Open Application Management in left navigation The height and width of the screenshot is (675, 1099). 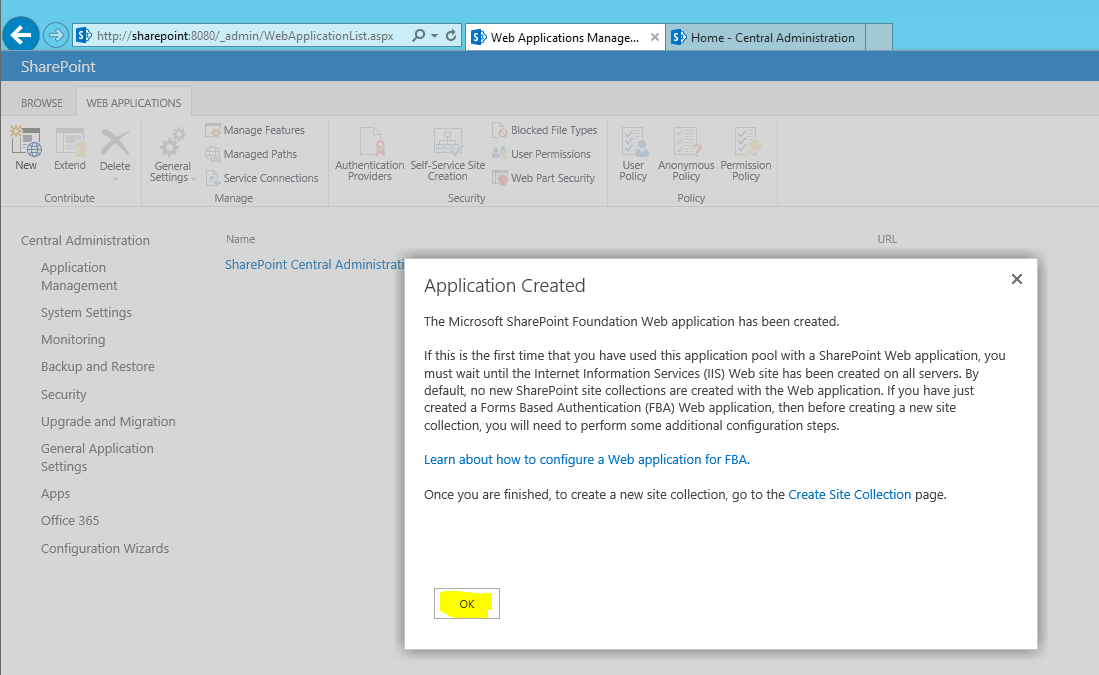[x=79, y=276]
